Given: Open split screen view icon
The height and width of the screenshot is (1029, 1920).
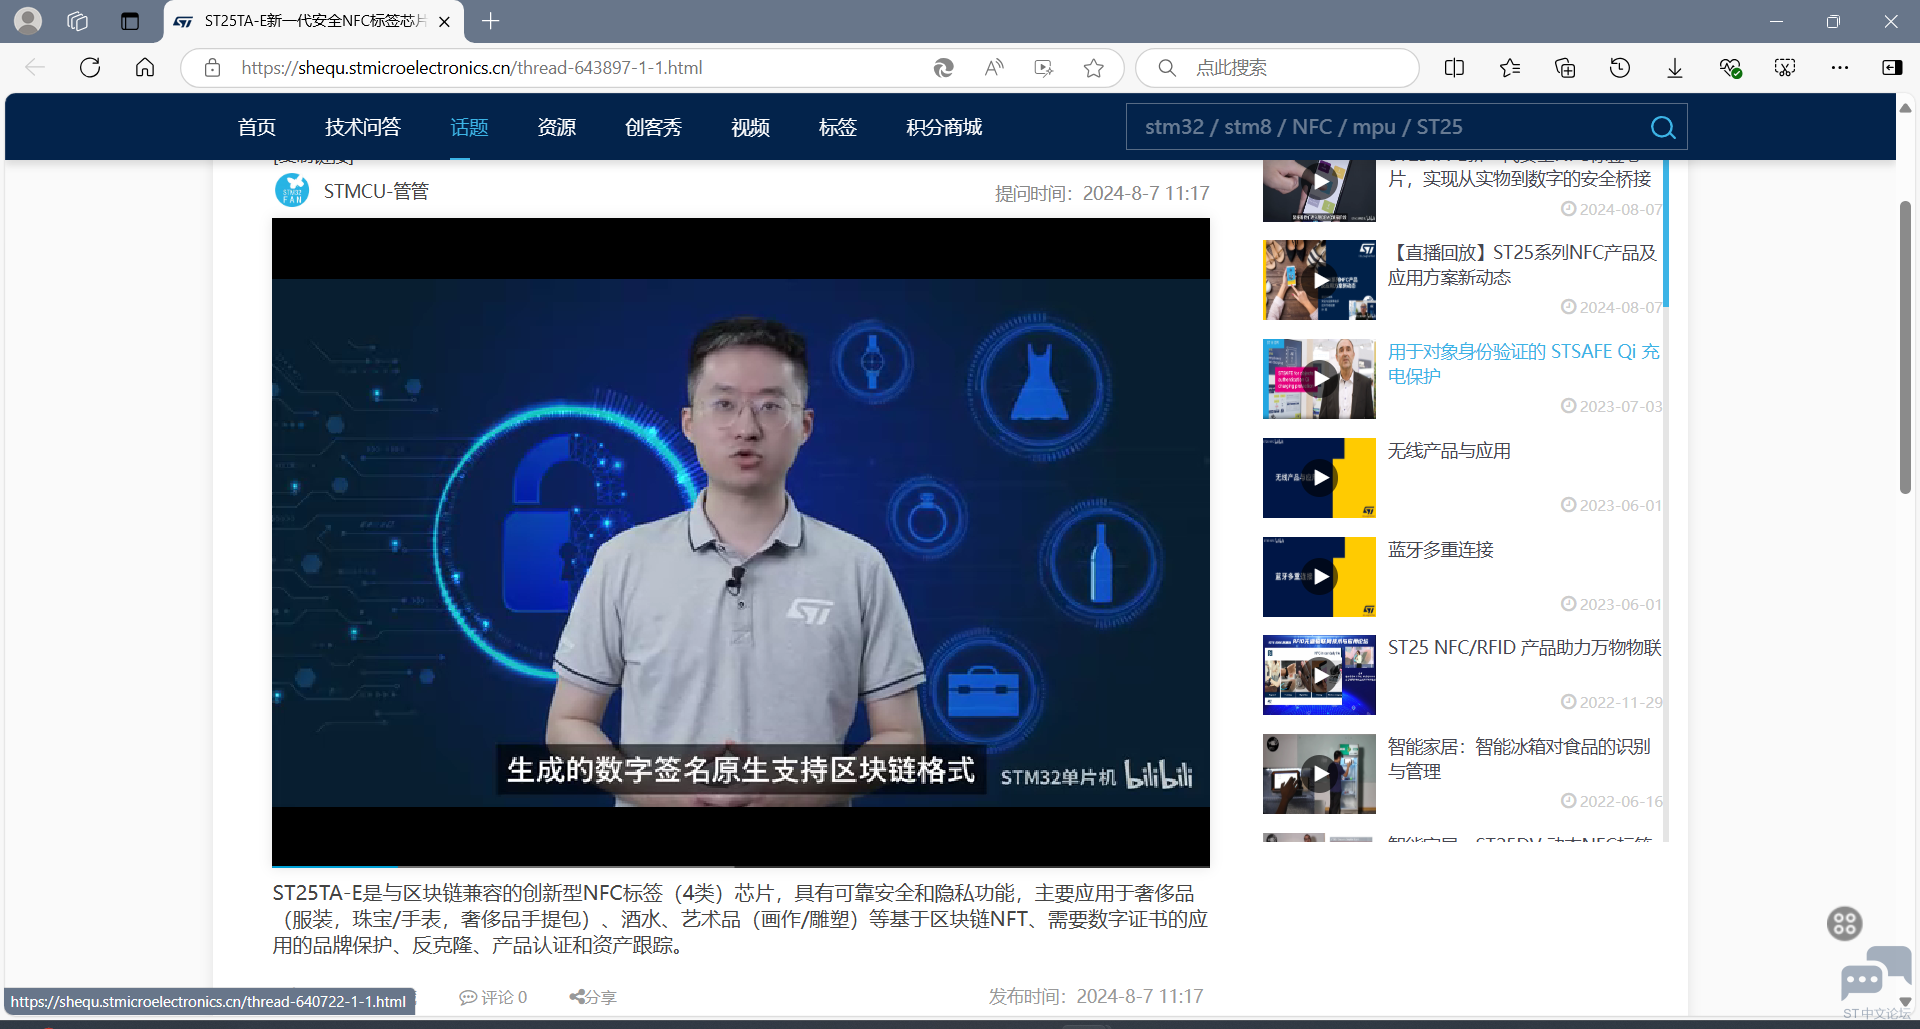Looking at the screenshot, I should point(1455,67).
